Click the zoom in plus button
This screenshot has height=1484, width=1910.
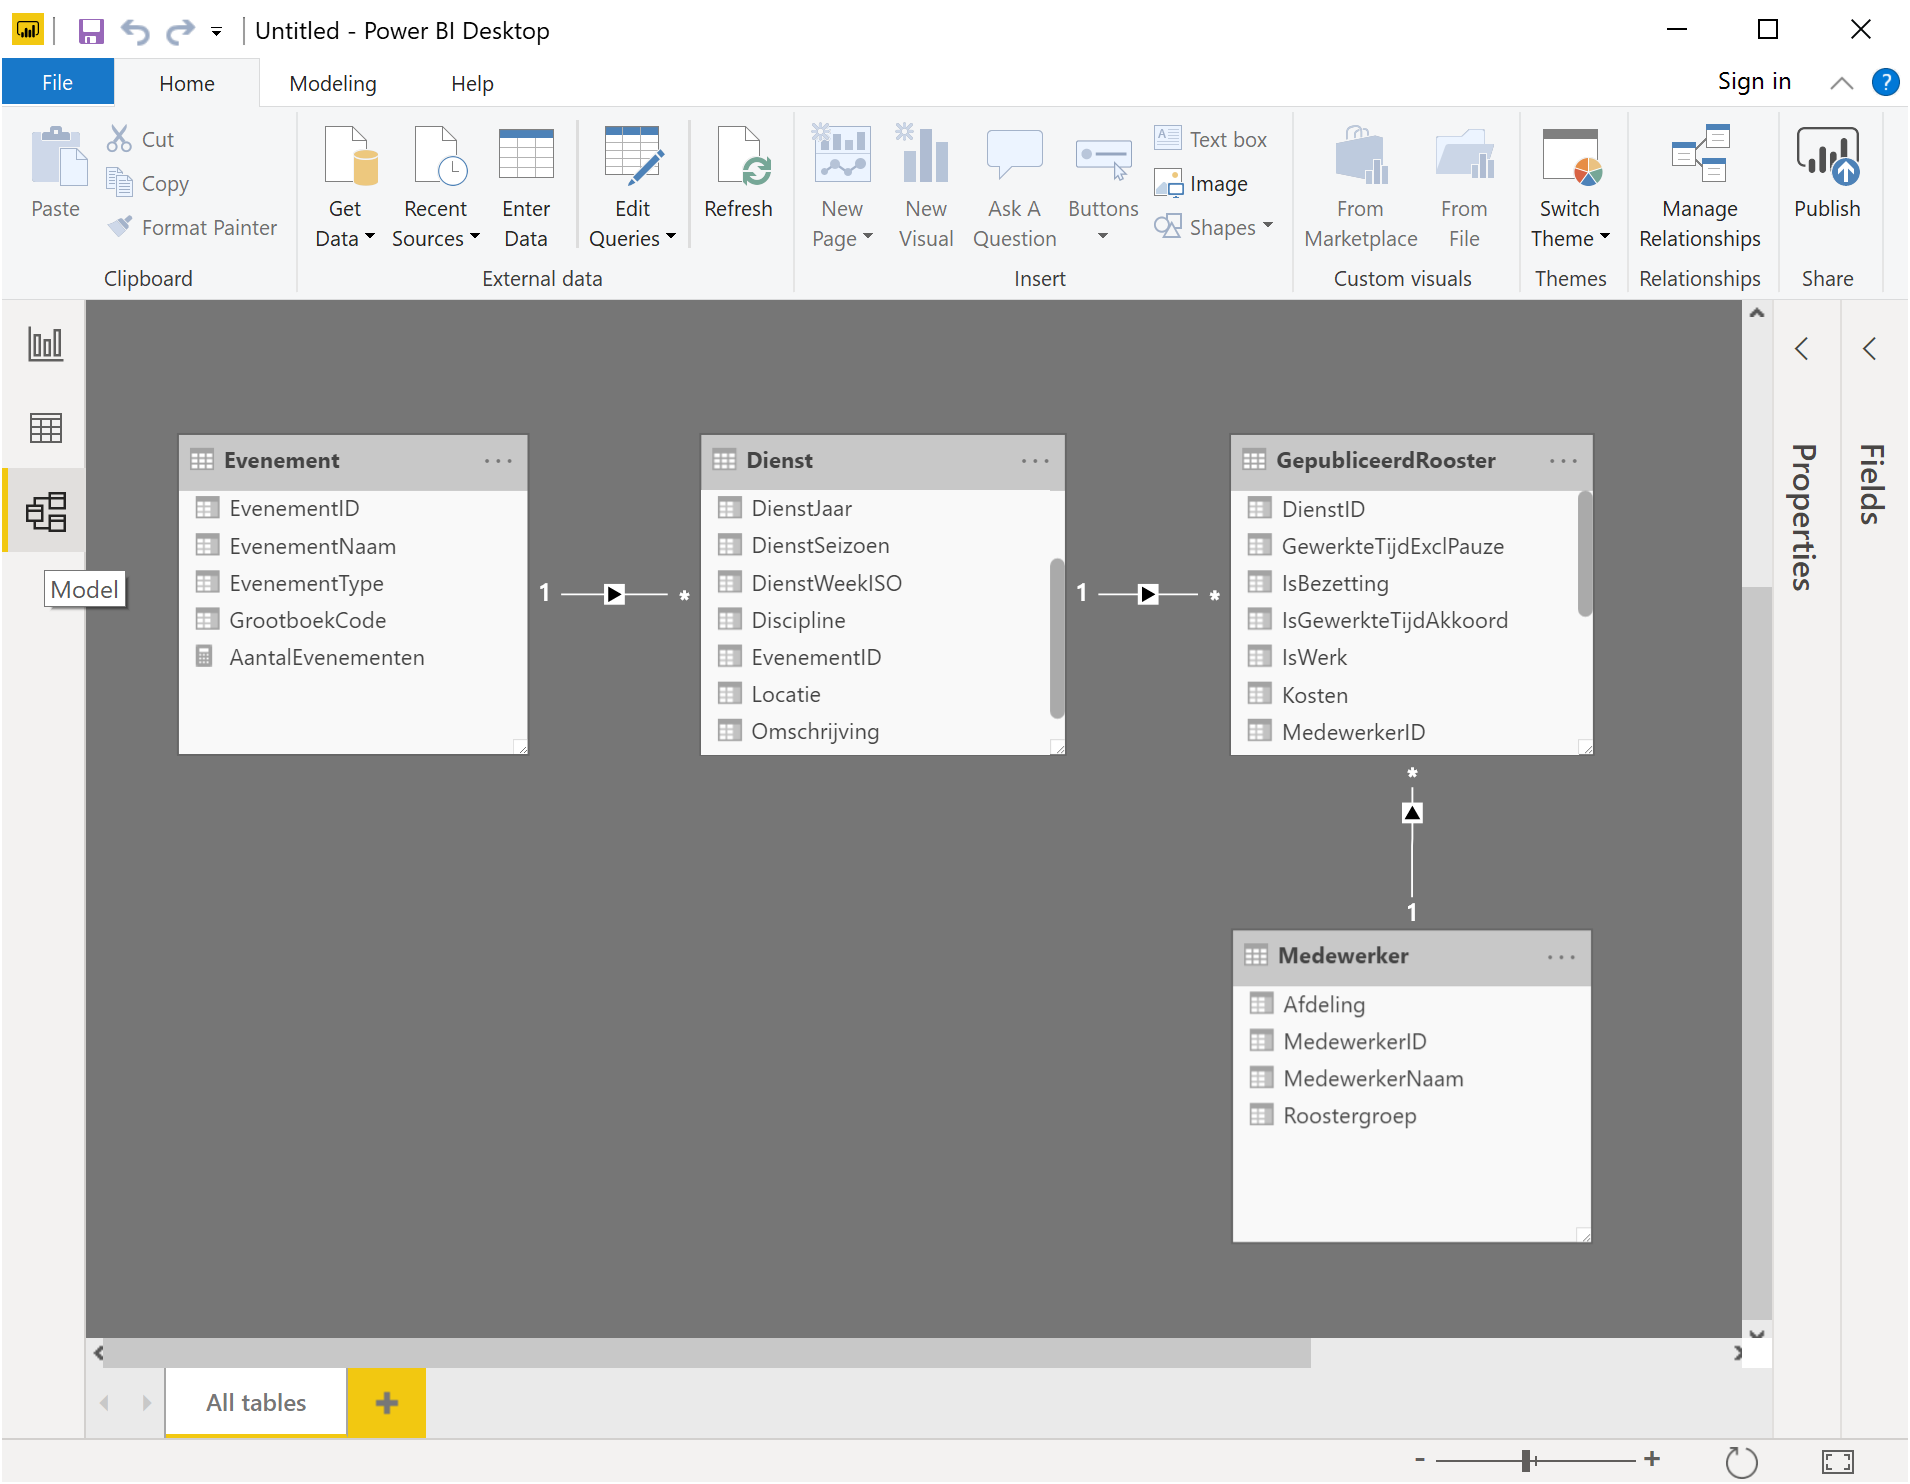point(1652,1460)
